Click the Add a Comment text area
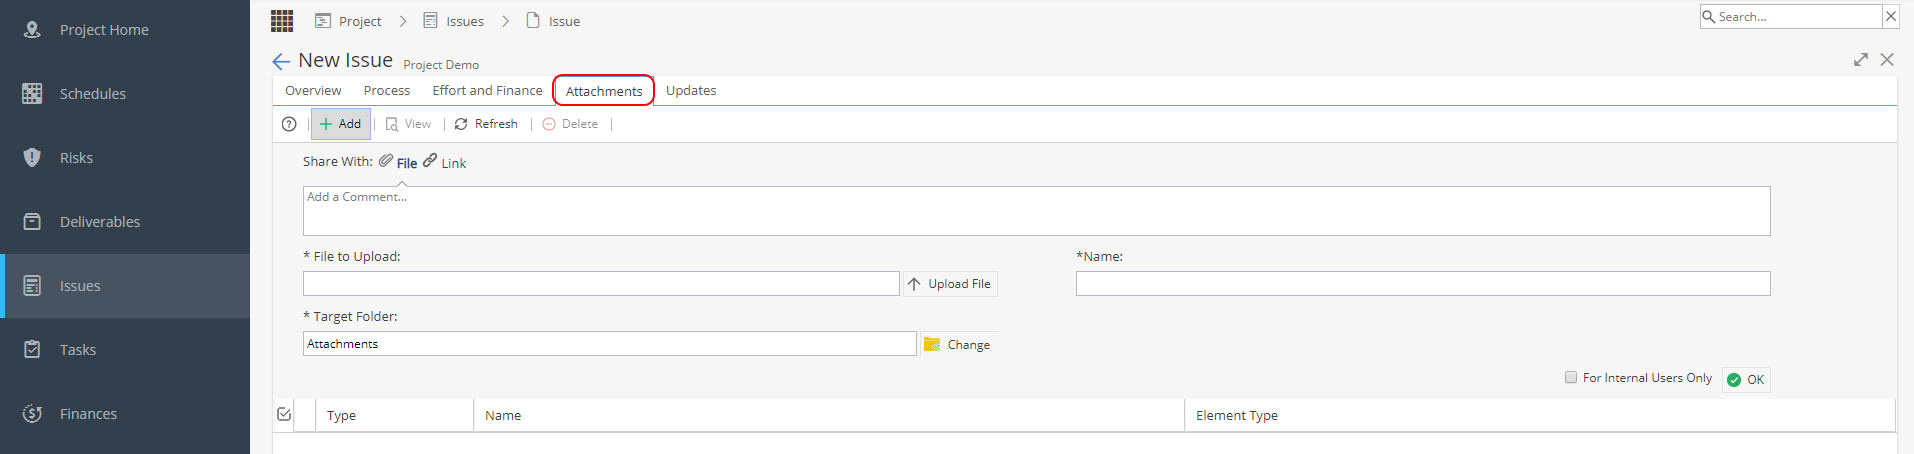This screenshot has width=1914, height=454. pyautogui.click(x=1036, y=211)
